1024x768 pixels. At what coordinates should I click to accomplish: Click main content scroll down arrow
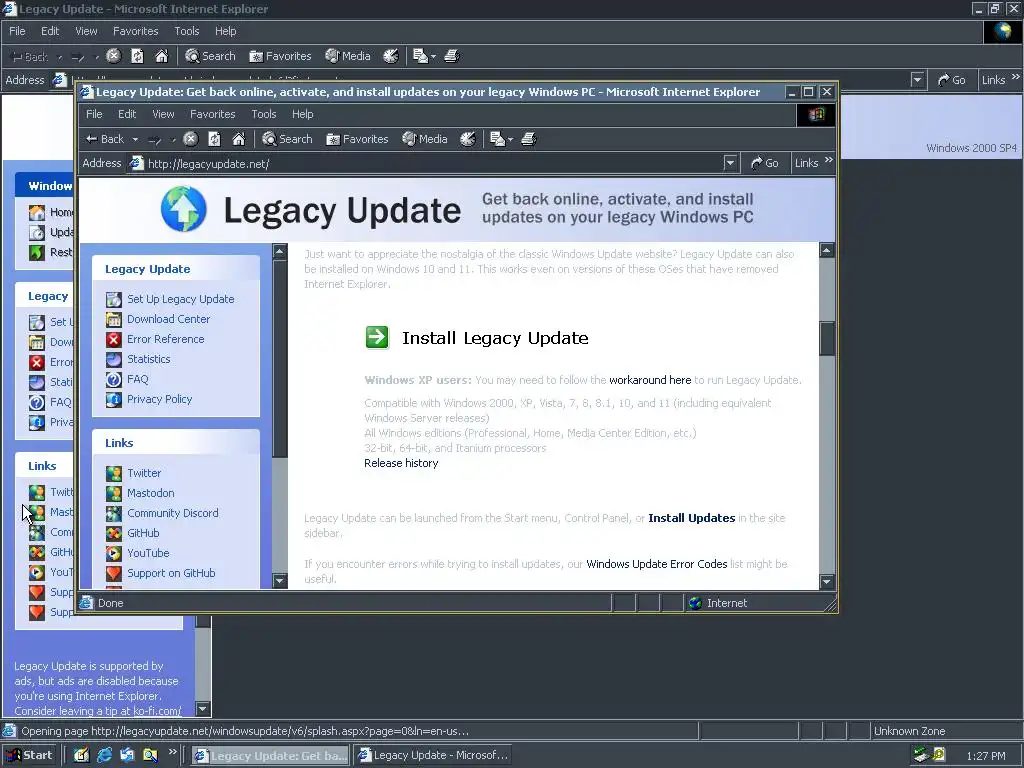(x=827, y=581)
